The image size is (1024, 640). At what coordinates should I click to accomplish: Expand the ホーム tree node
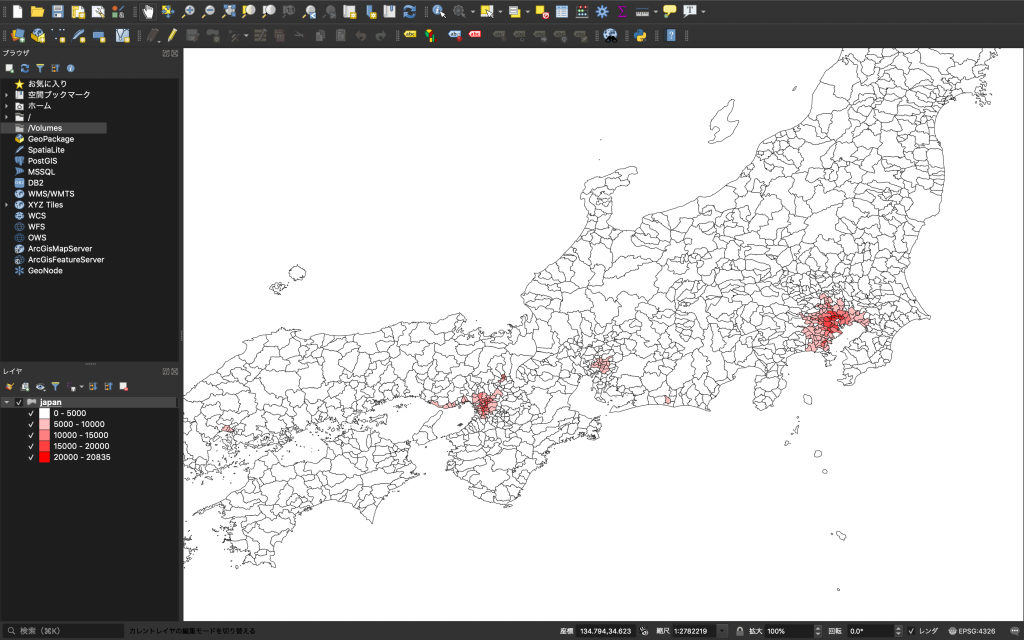[7, 106]
